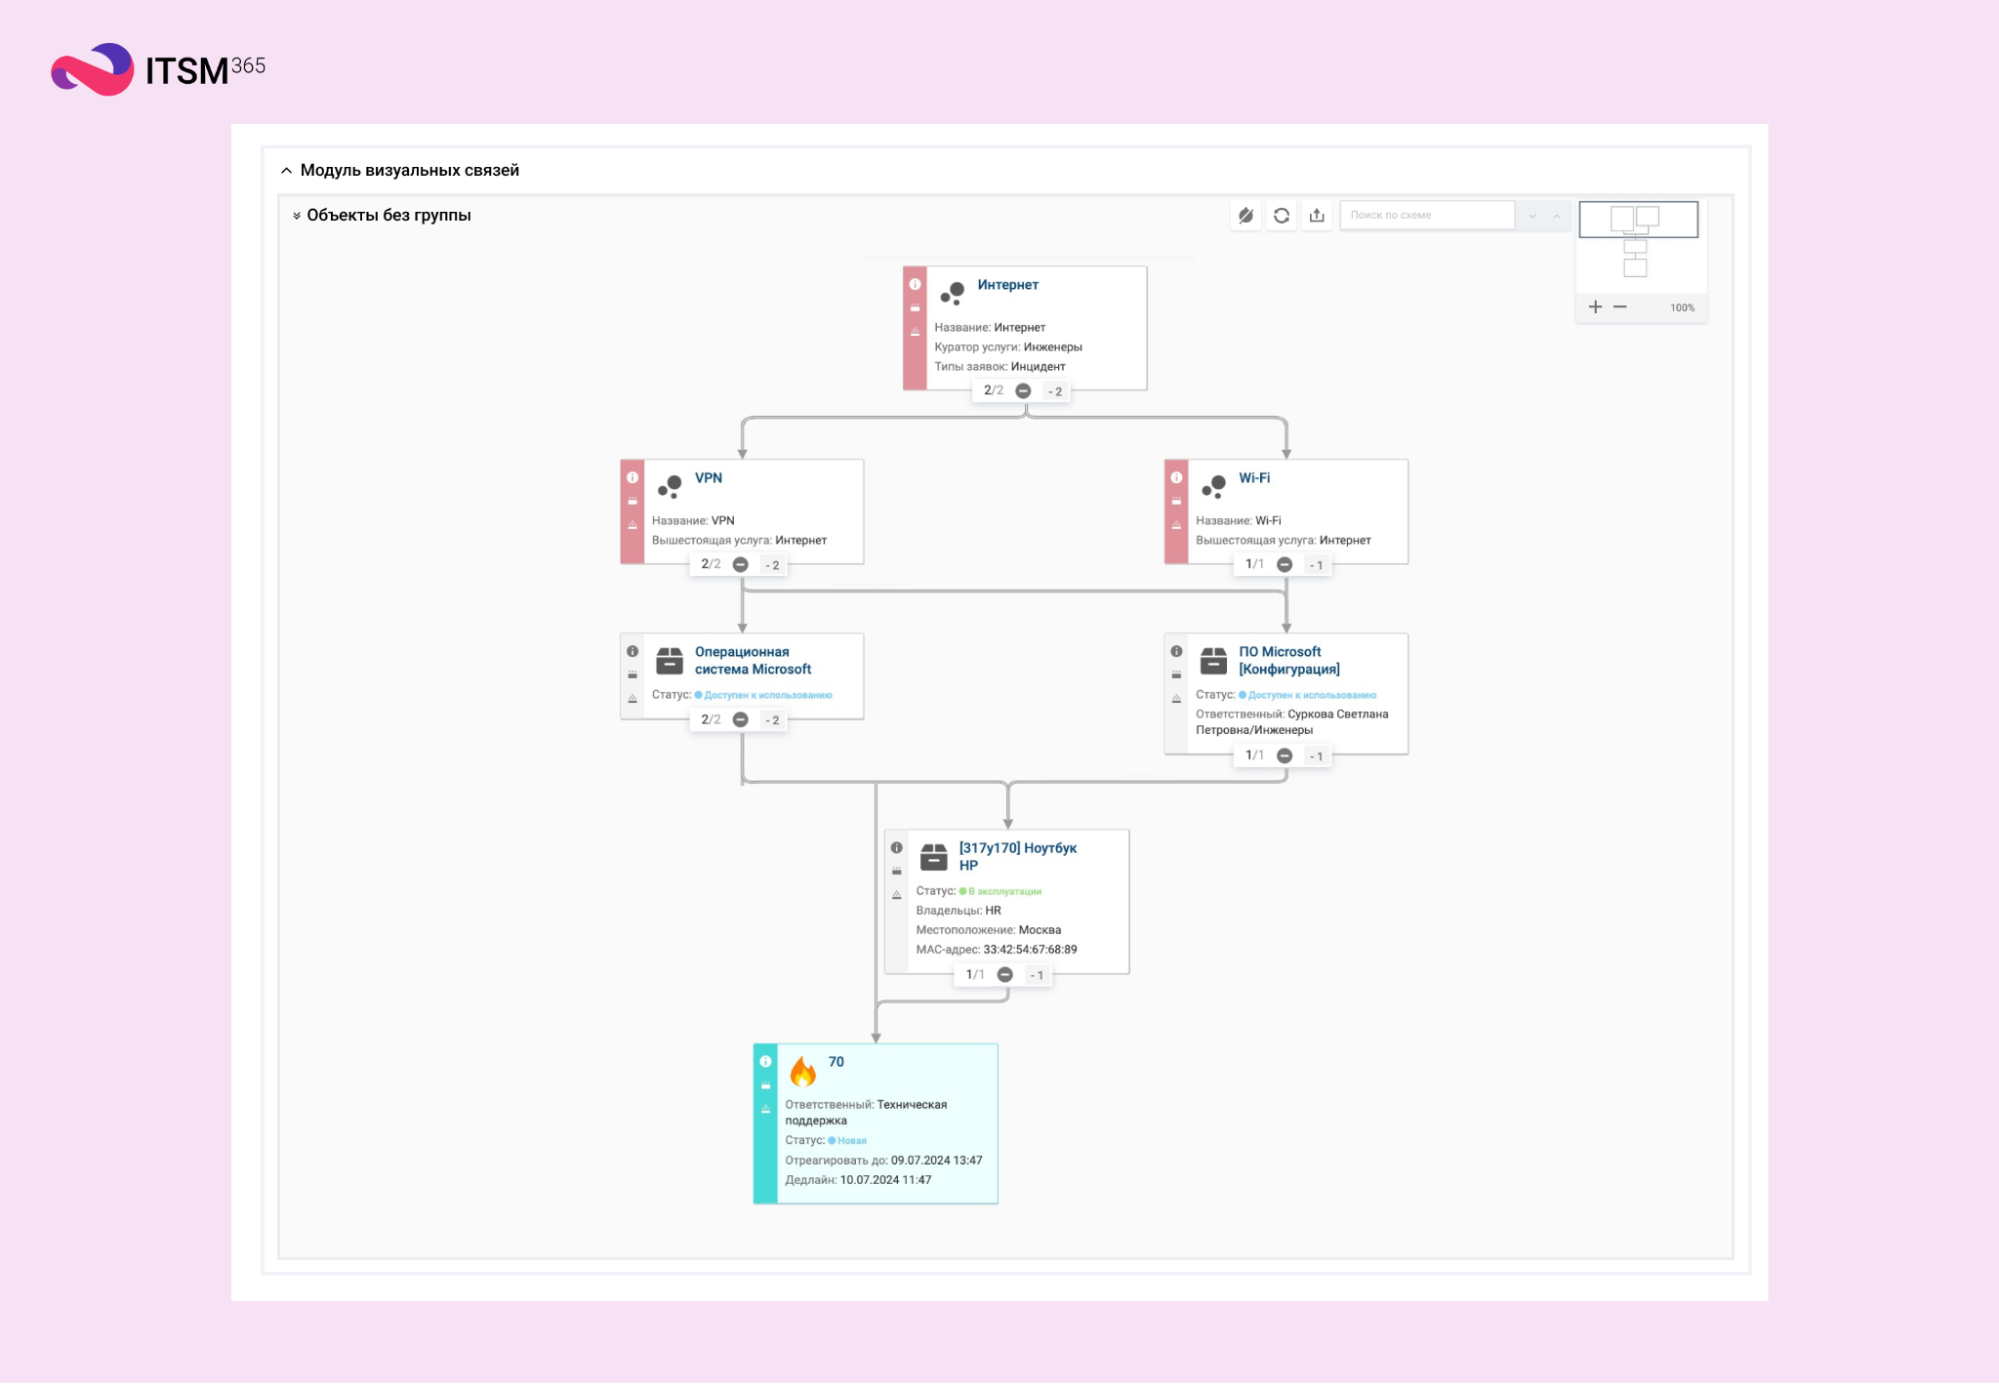
Task: Collapse children of VPN node
Action: [740, 565]
